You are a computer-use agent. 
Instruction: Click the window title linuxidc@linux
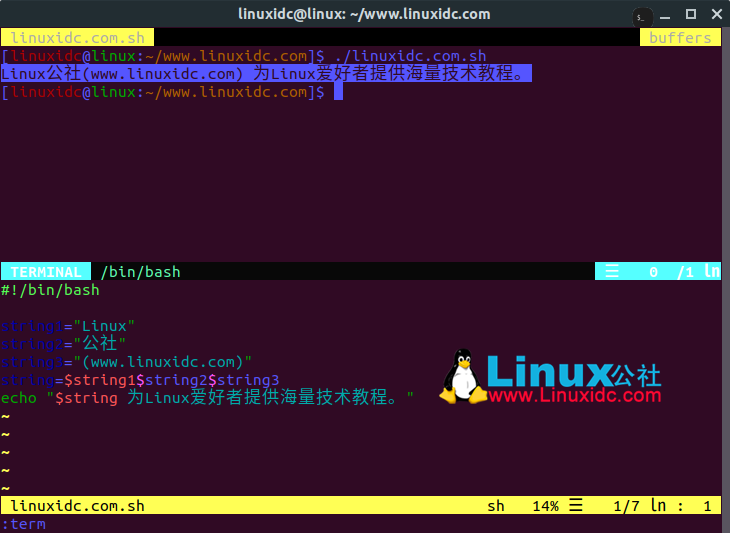tap(364, 14)
